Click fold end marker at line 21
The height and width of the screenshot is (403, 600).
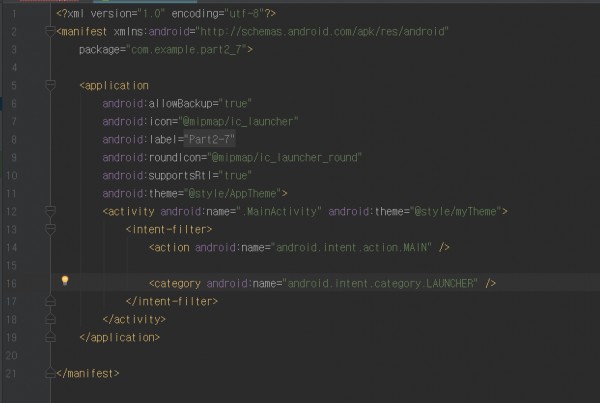tap(50, 373)
